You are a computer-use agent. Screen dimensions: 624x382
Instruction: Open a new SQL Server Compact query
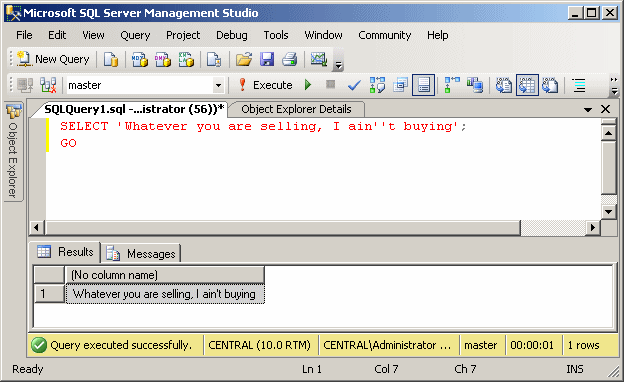(x=214, y=60)
